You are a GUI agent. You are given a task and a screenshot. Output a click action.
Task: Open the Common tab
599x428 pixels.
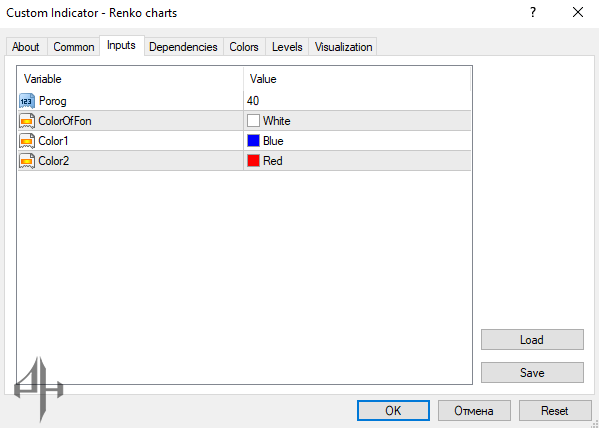[x=74, y=47]
